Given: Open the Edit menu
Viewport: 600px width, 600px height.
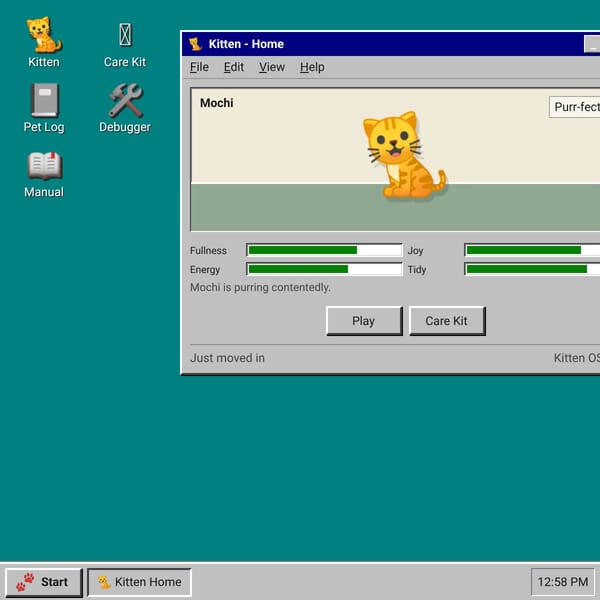Looking at the screenshot, I should 234,67.
